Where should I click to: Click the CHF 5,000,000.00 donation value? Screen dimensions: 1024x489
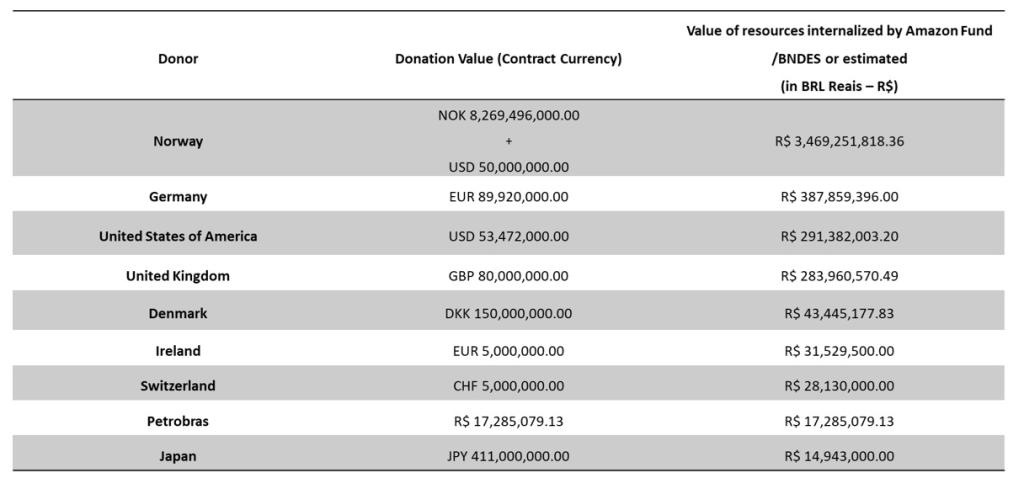point(508,386)
